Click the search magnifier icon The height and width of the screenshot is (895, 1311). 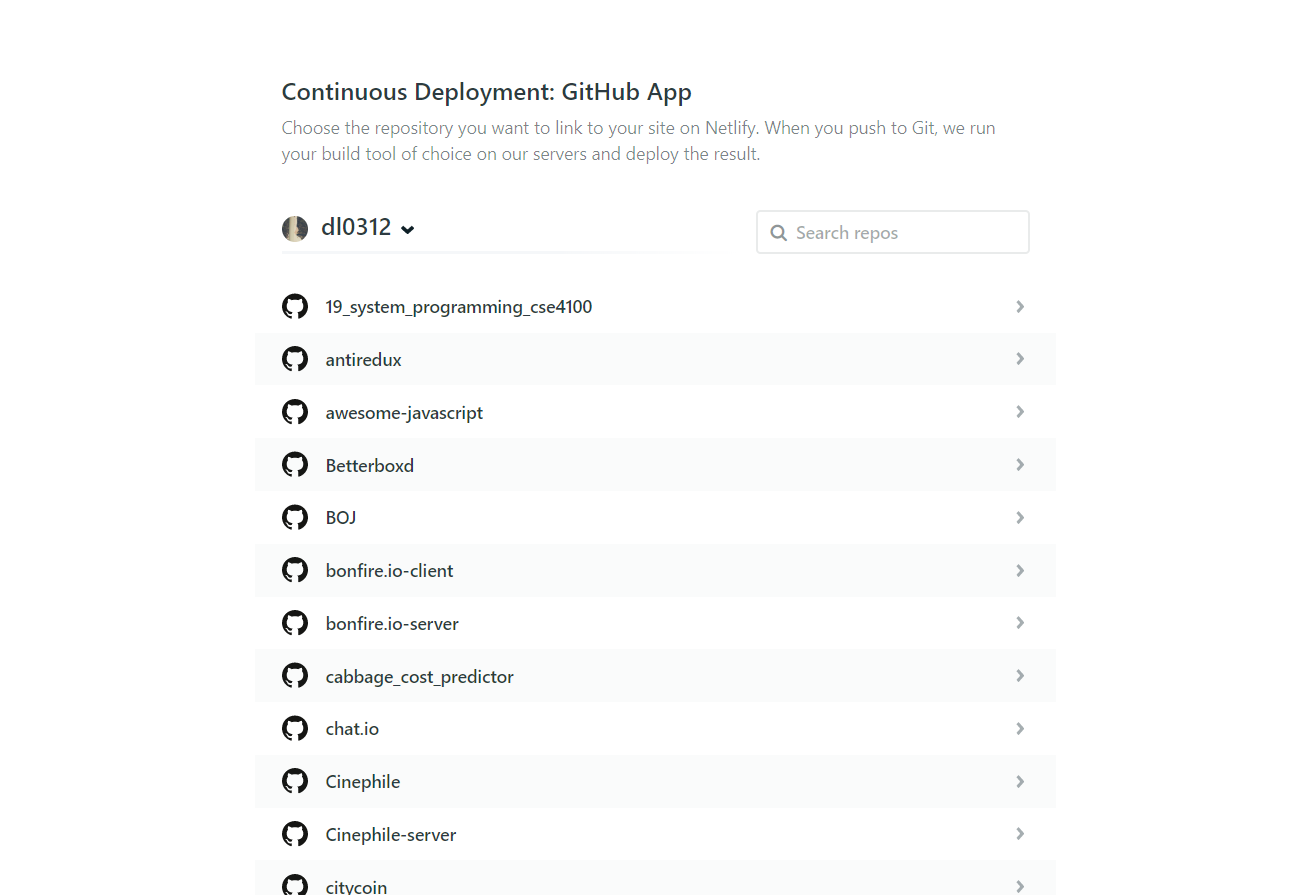pos(778,233)
